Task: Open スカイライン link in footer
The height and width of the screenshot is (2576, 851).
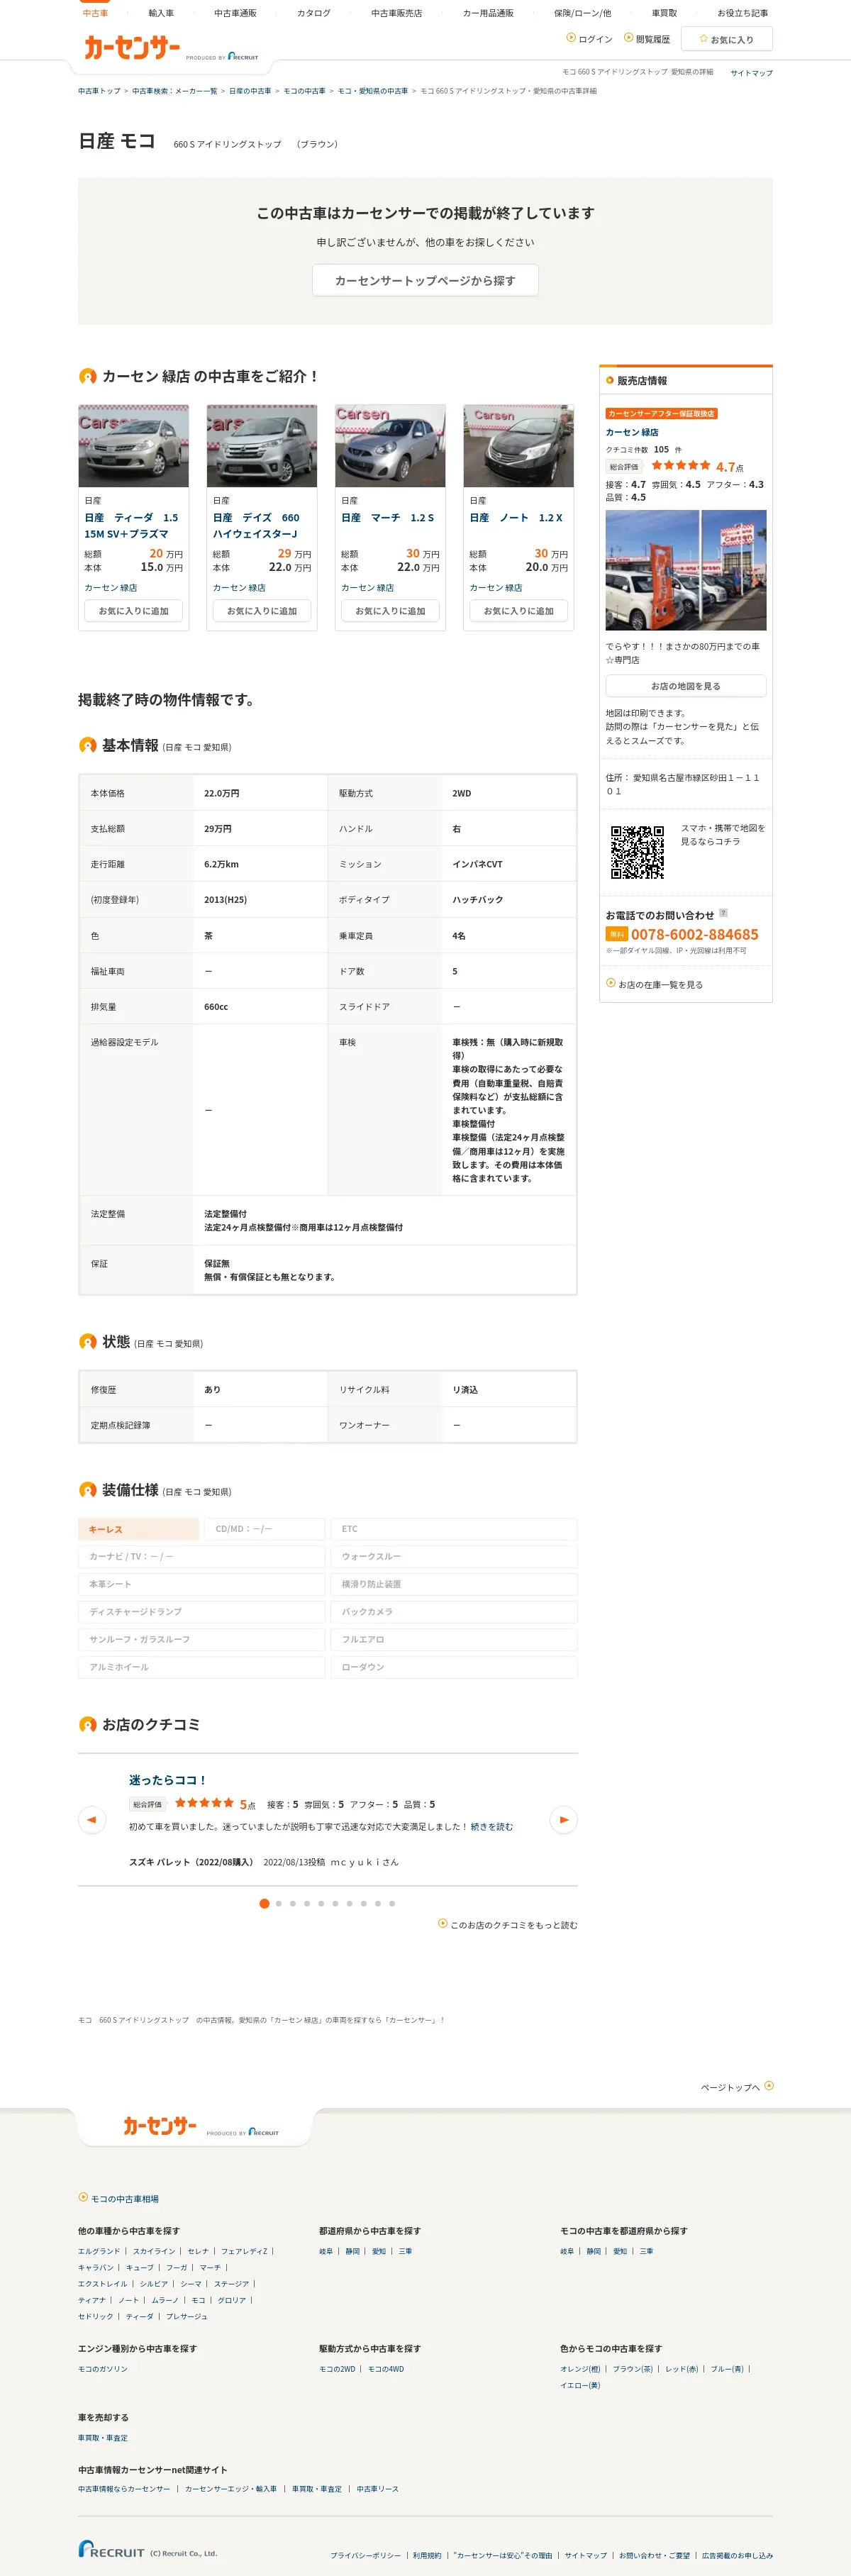Action: tap(154, 2252)
